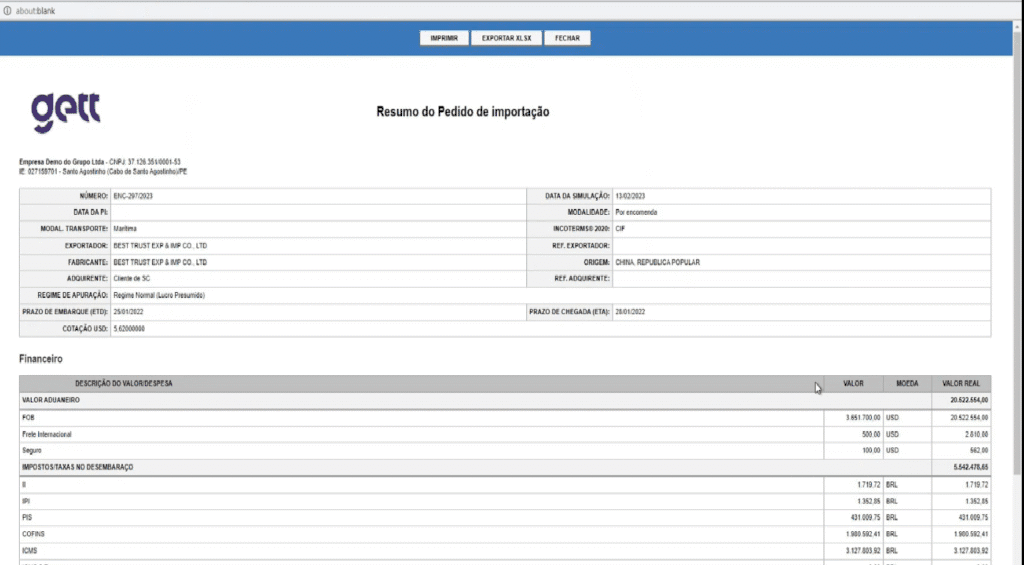
Task: Click the exportador value BEST TRUST EXP & IMP
Action: [160, 245]
